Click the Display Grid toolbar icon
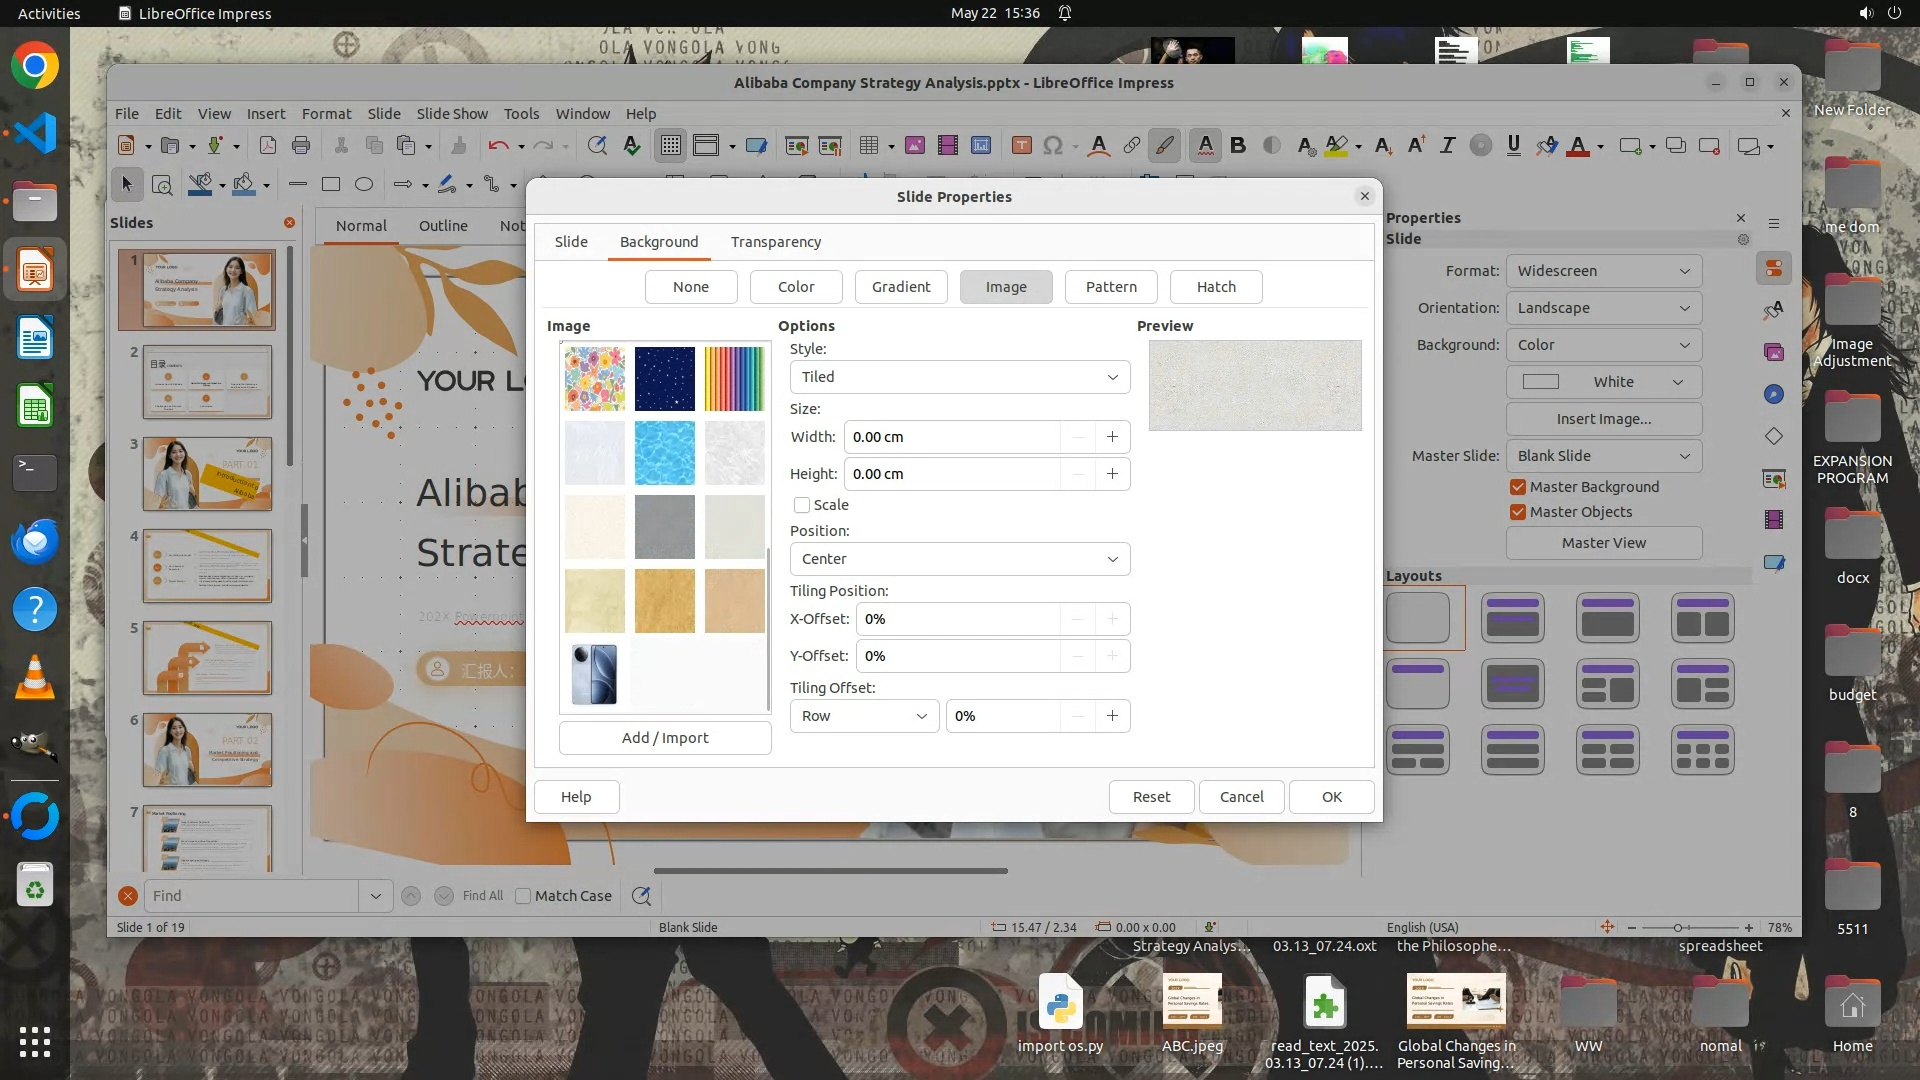 670,145
